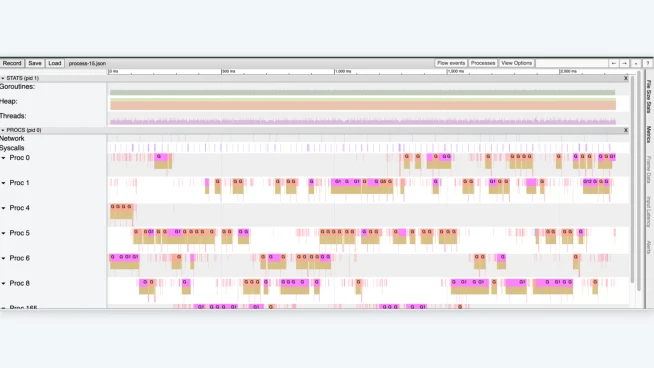The width and height of the screenshot is (654, 368).
Task: Click the Goroutines counter graph bar
Action: tap(362, 93)
